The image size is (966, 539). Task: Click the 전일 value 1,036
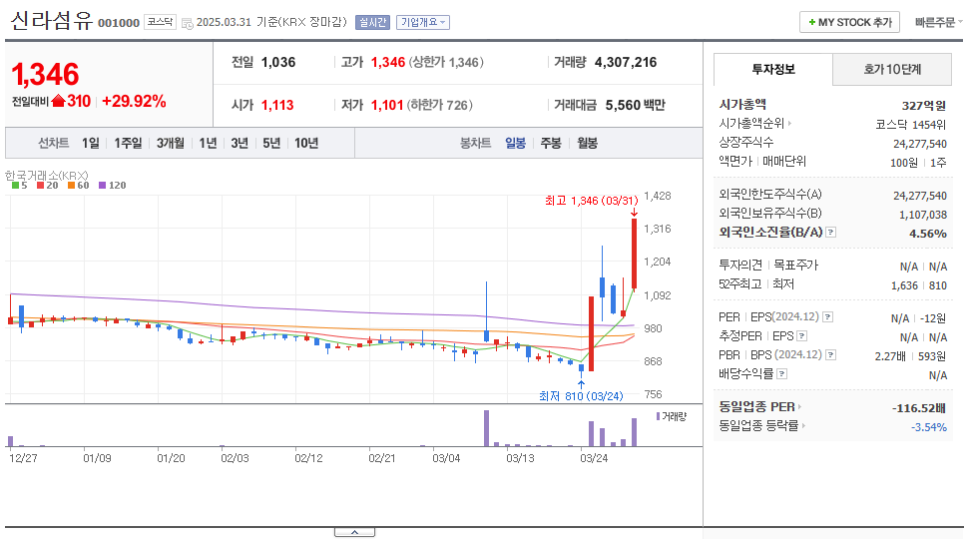click(278, 62)
